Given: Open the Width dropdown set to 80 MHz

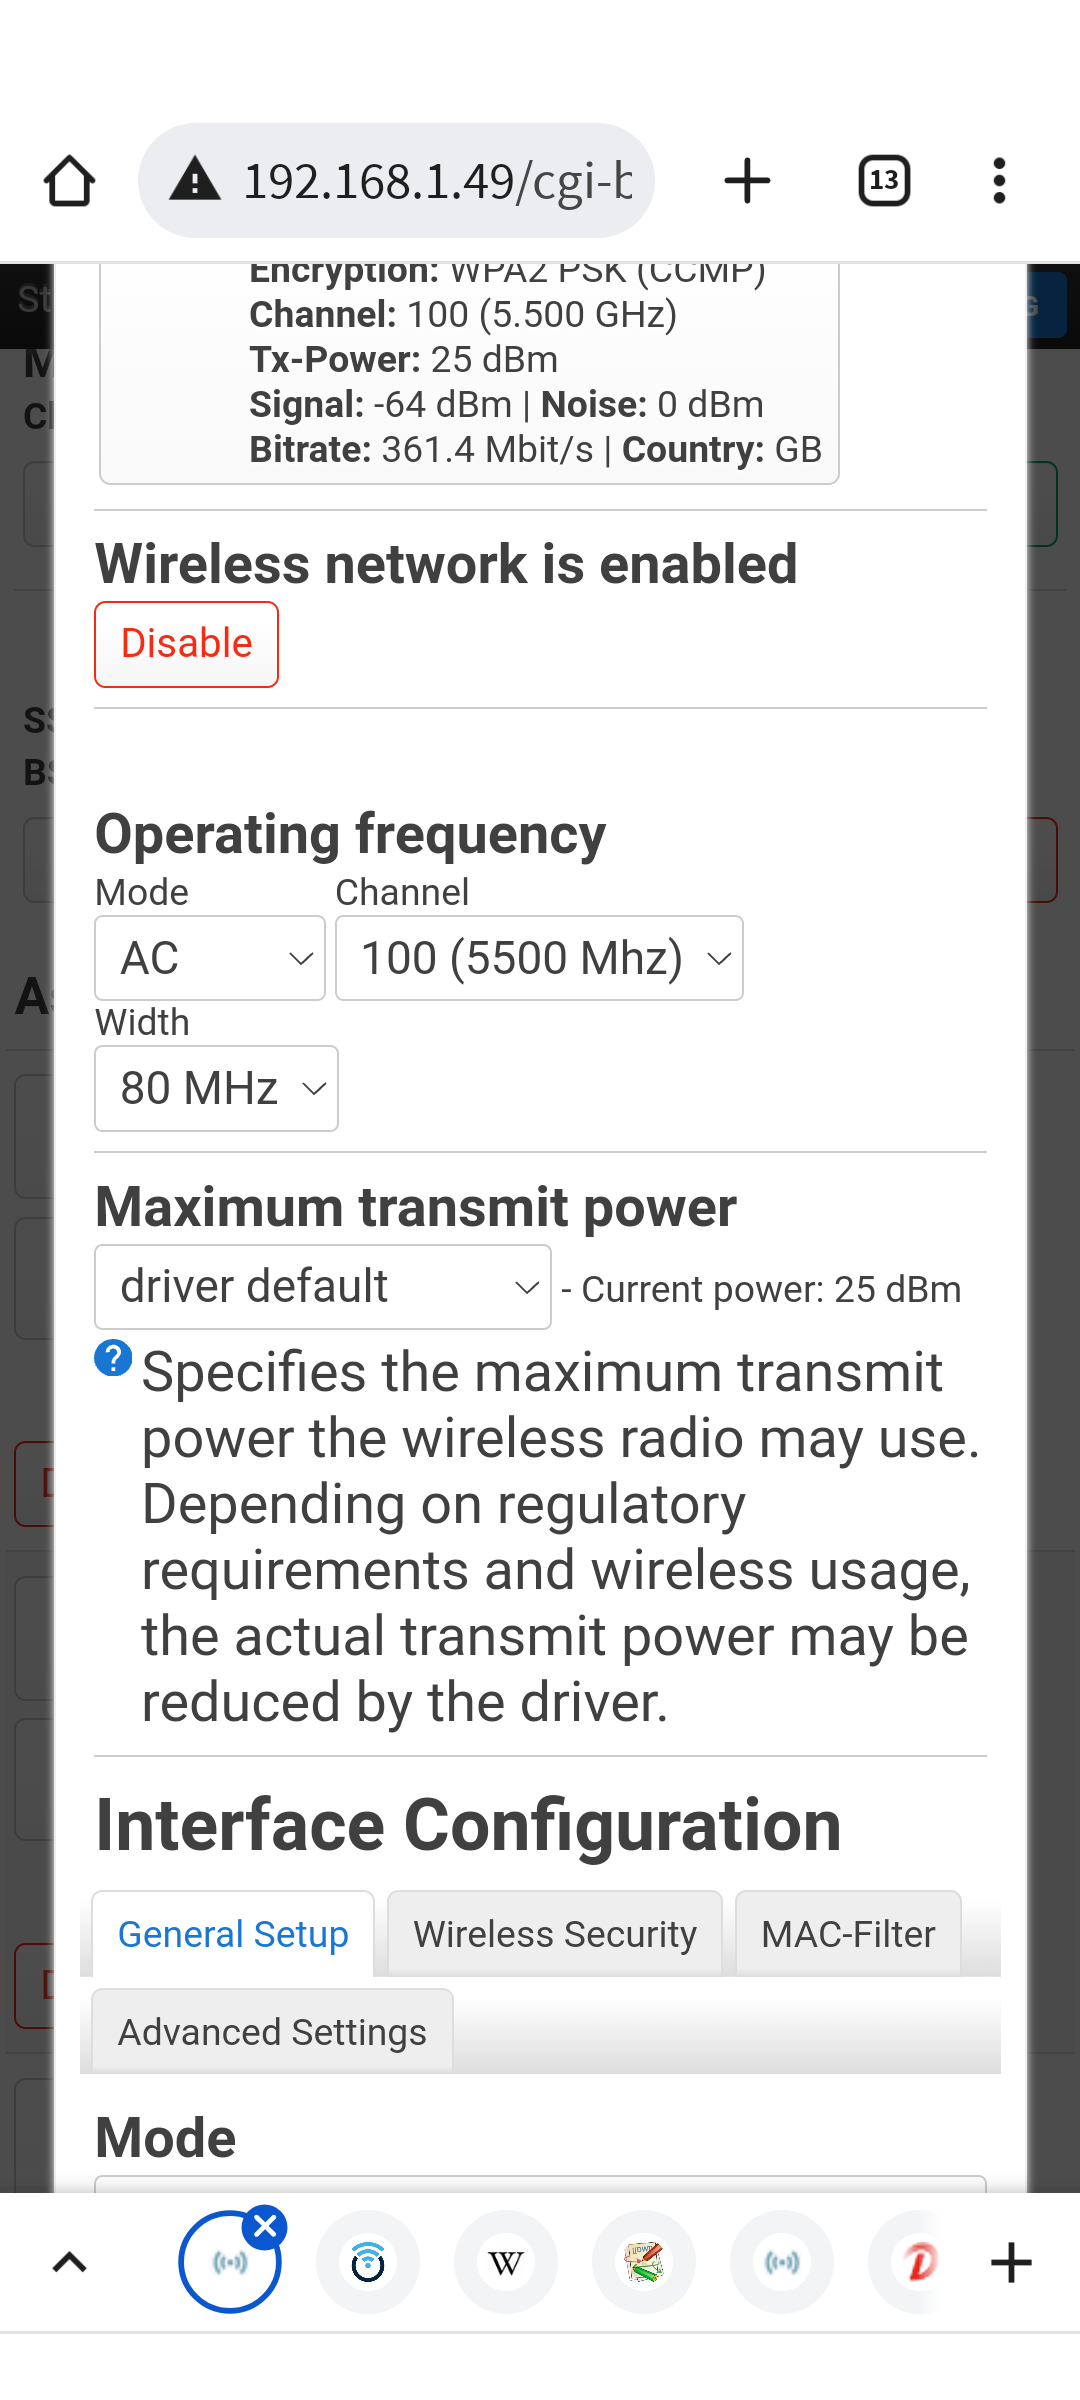Looking at the screenshot, I should (216, 1088).
